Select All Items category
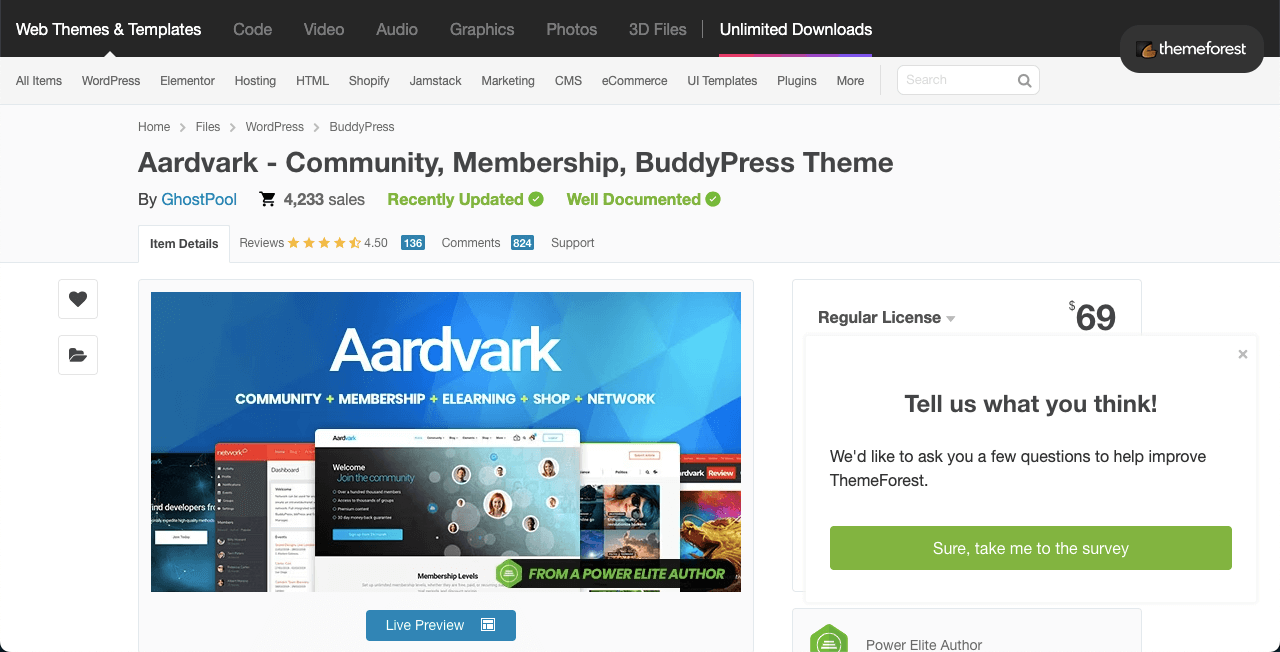 click(39, 81)
